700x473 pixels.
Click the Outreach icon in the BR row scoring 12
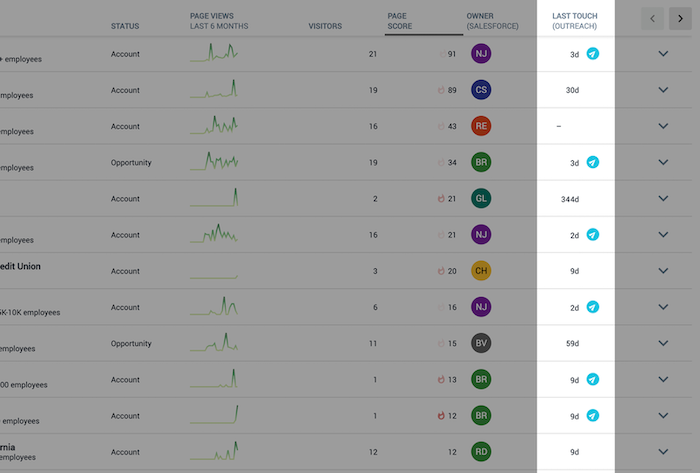tap(592, 415)
